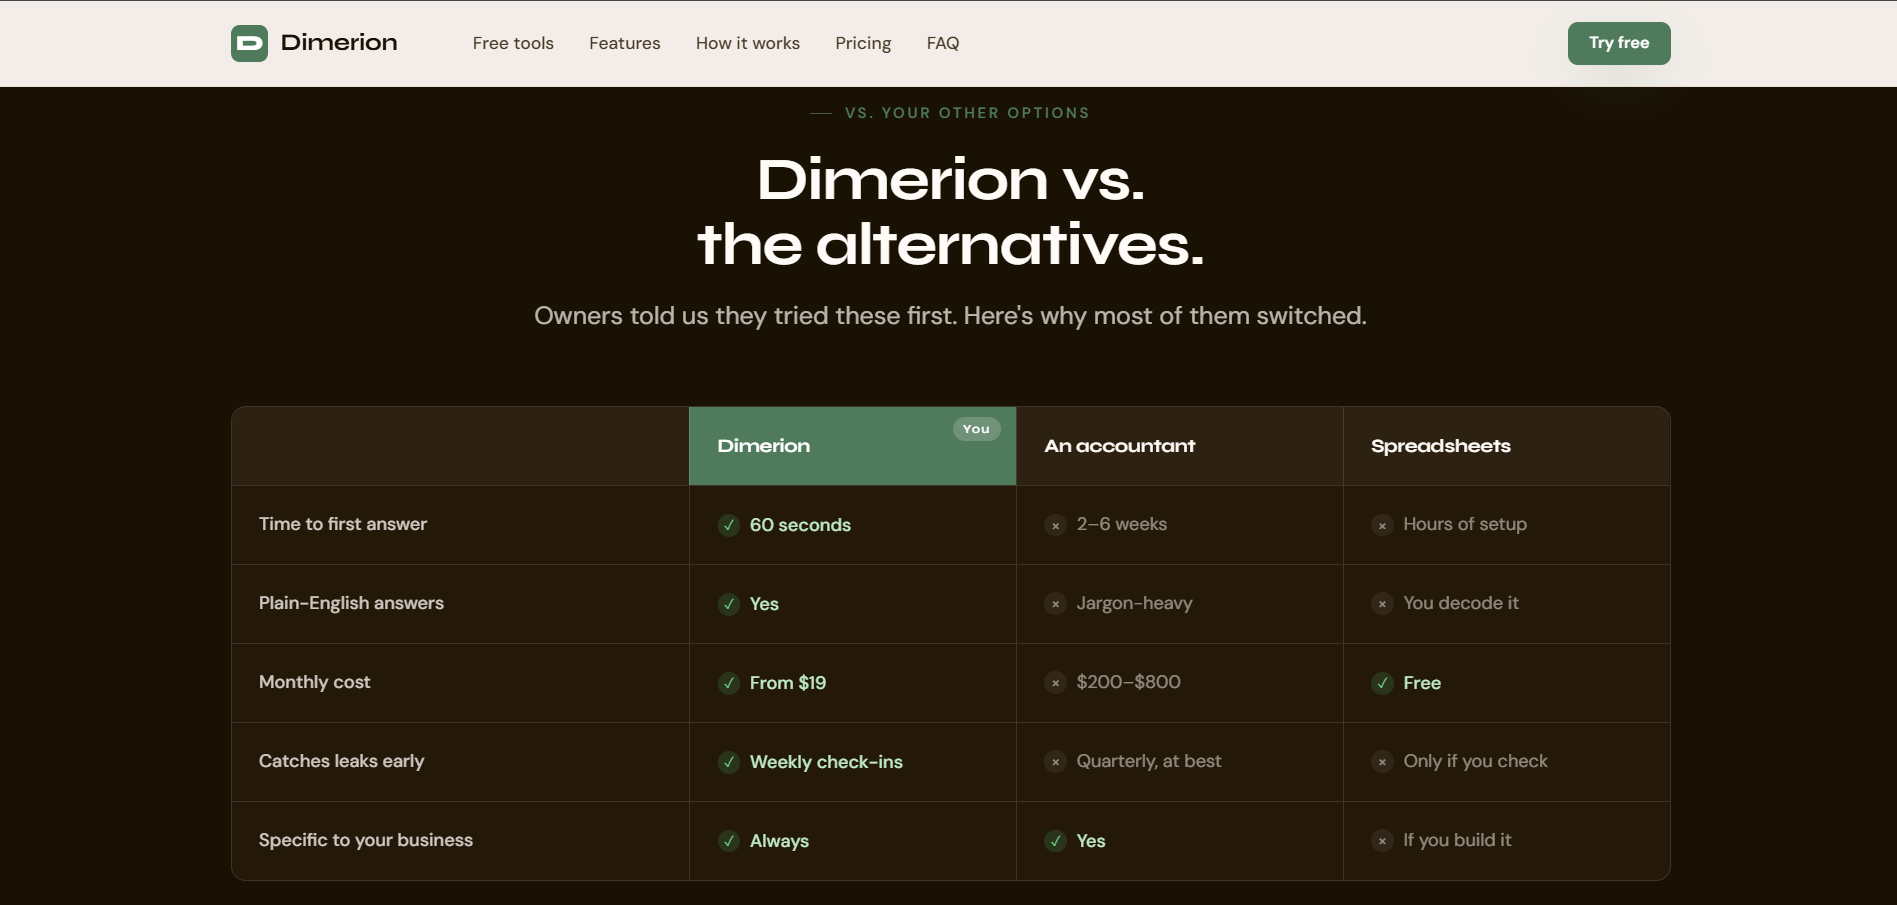Click the Monthly cost row label

[314, 682]
